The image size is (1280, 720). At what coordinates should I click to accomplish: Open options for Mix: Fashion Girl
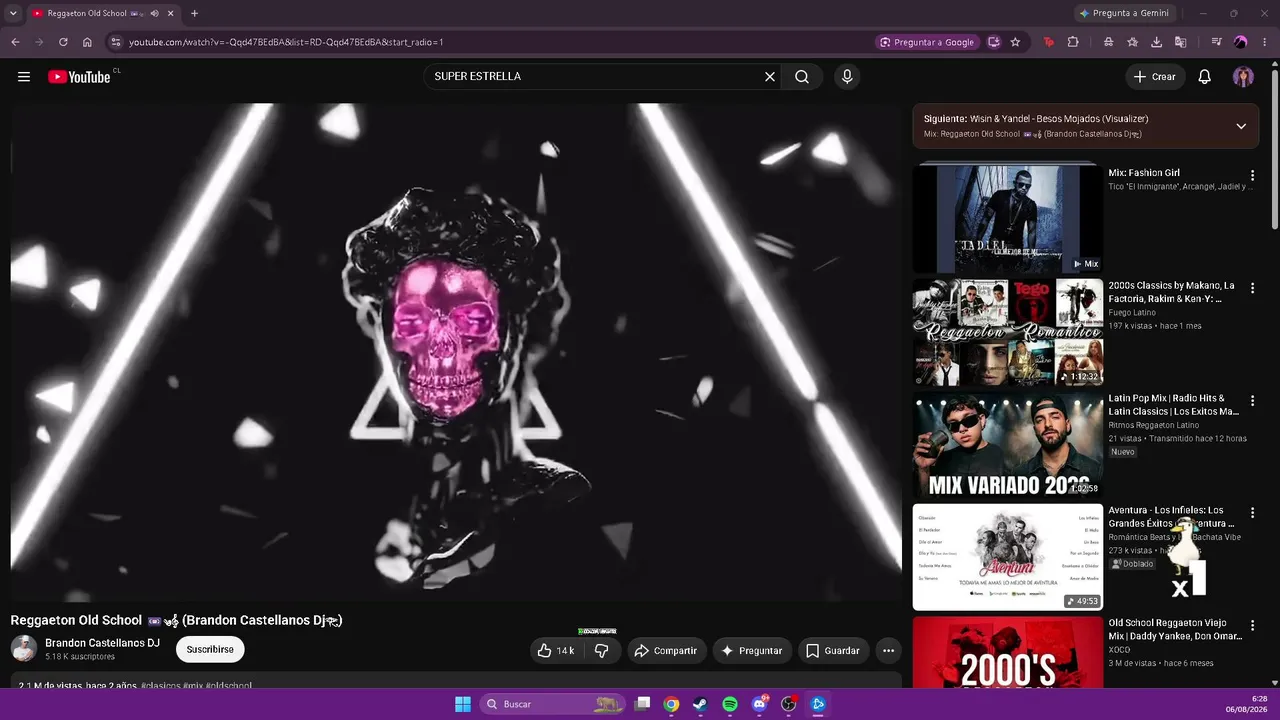coord(1252,176)
